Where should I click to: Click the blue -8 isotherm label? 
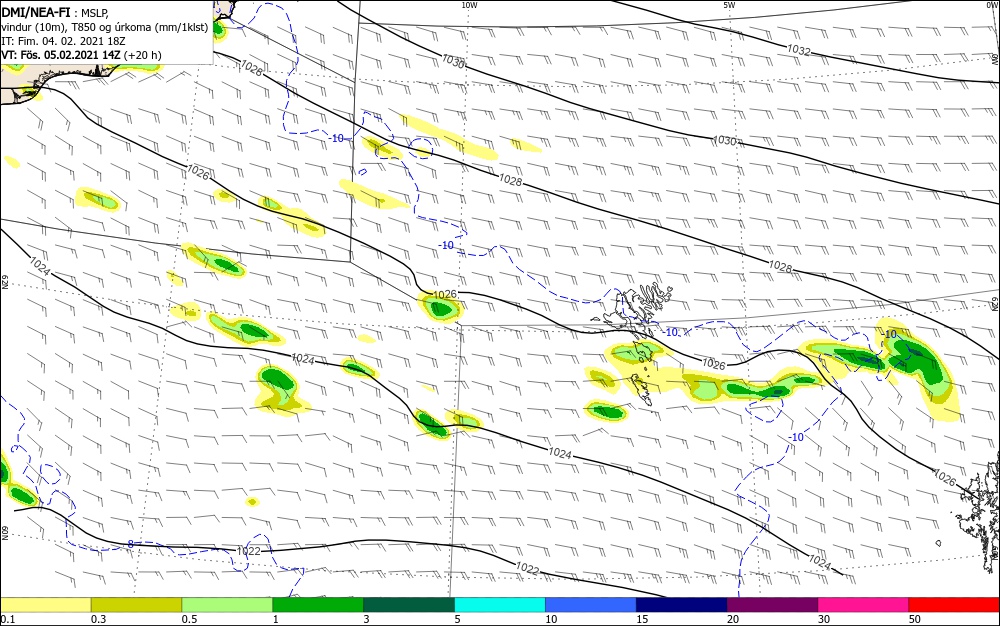[129, 544]
